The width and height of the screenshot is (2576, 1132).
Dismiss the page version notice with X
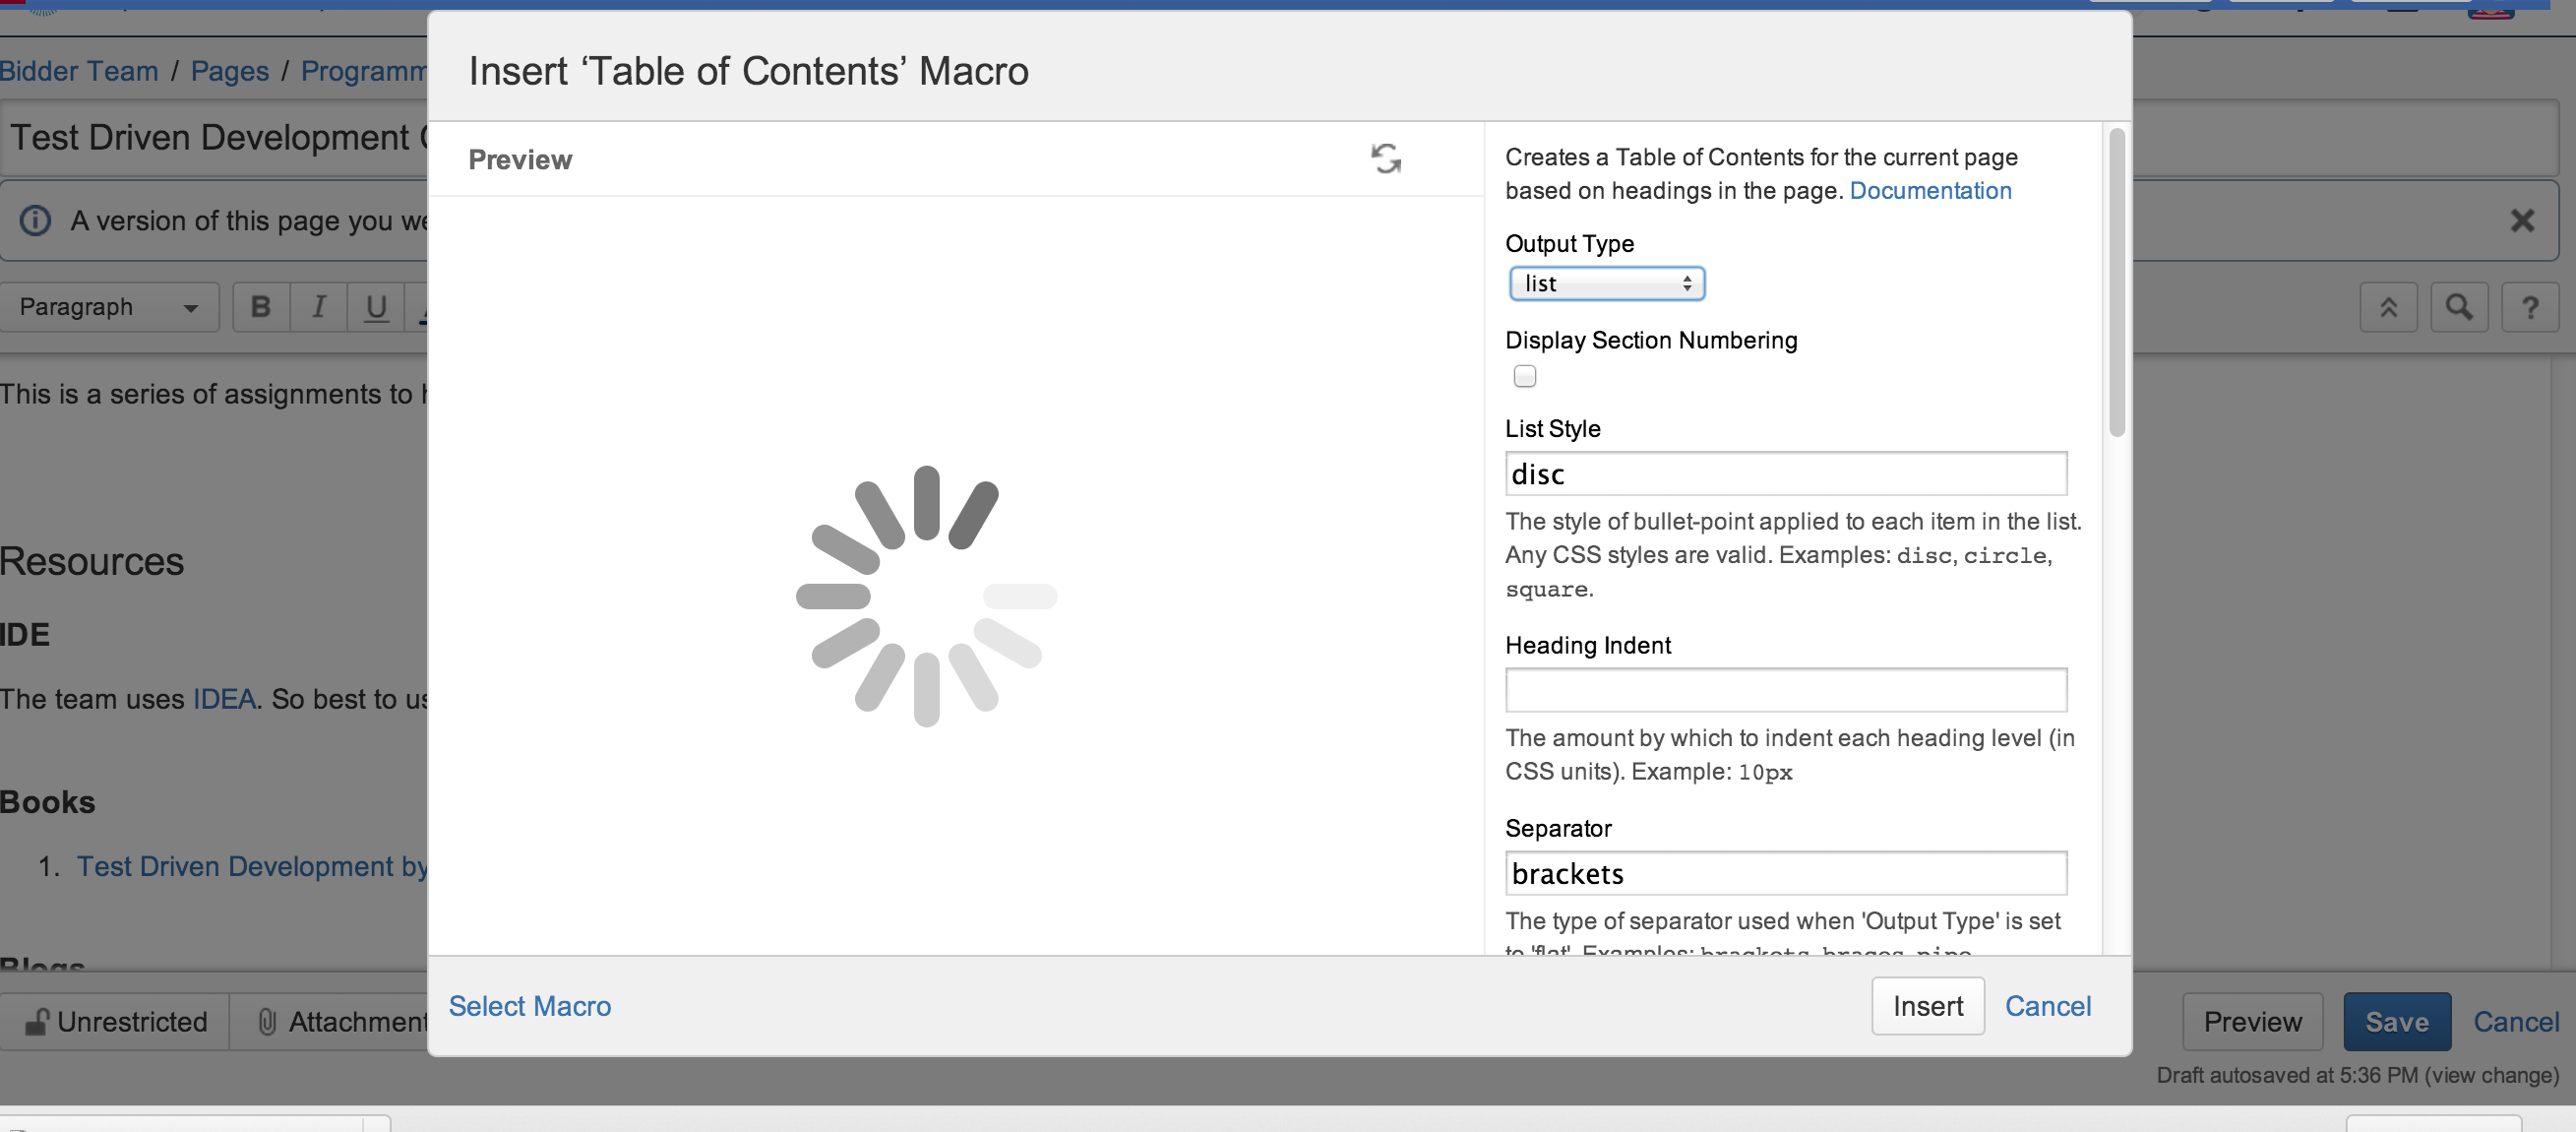tap(2522, 221)
